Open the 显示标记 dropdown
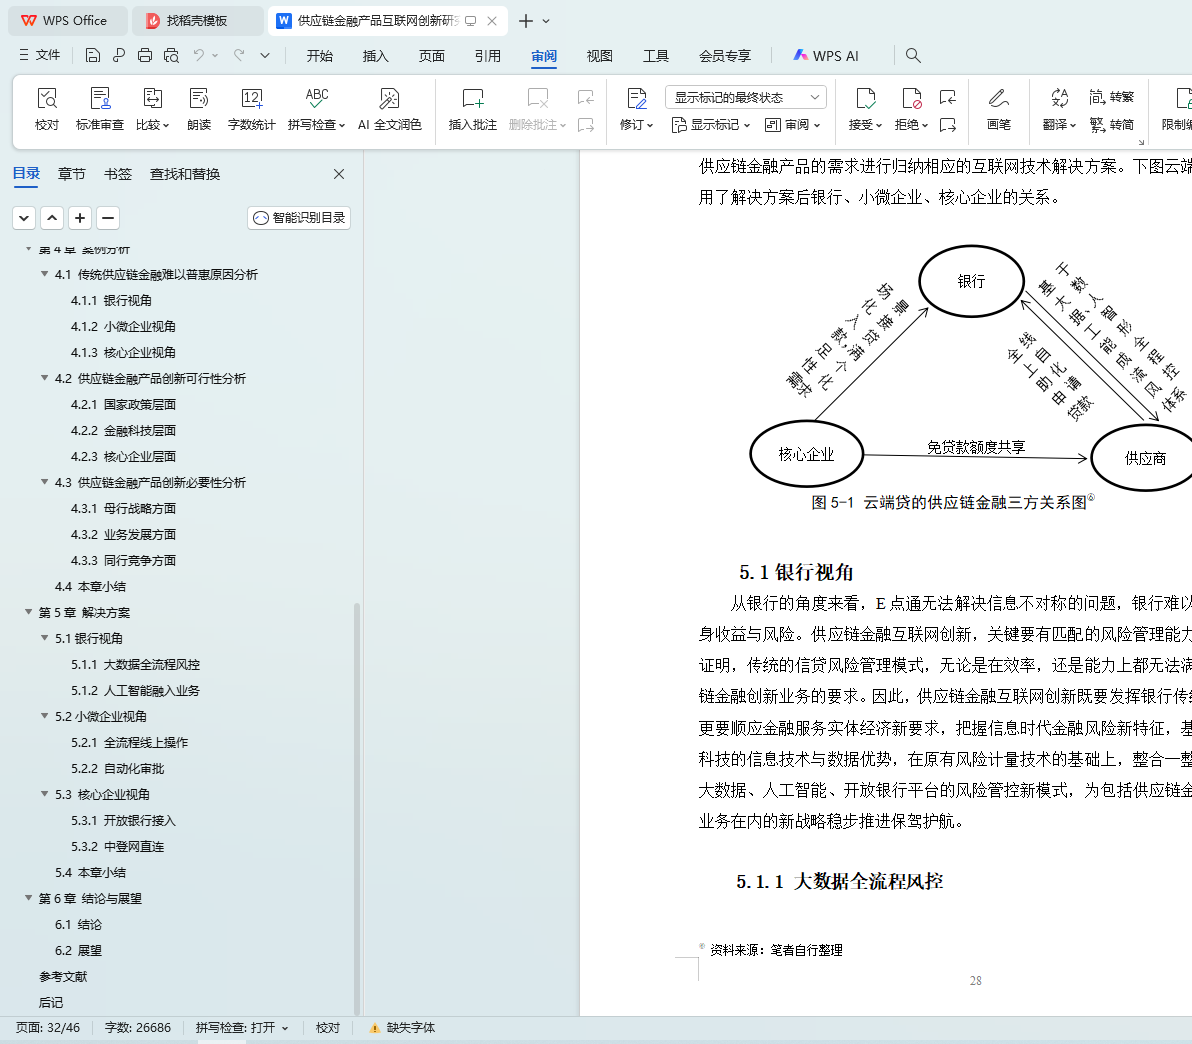 (x=711, y=125)
